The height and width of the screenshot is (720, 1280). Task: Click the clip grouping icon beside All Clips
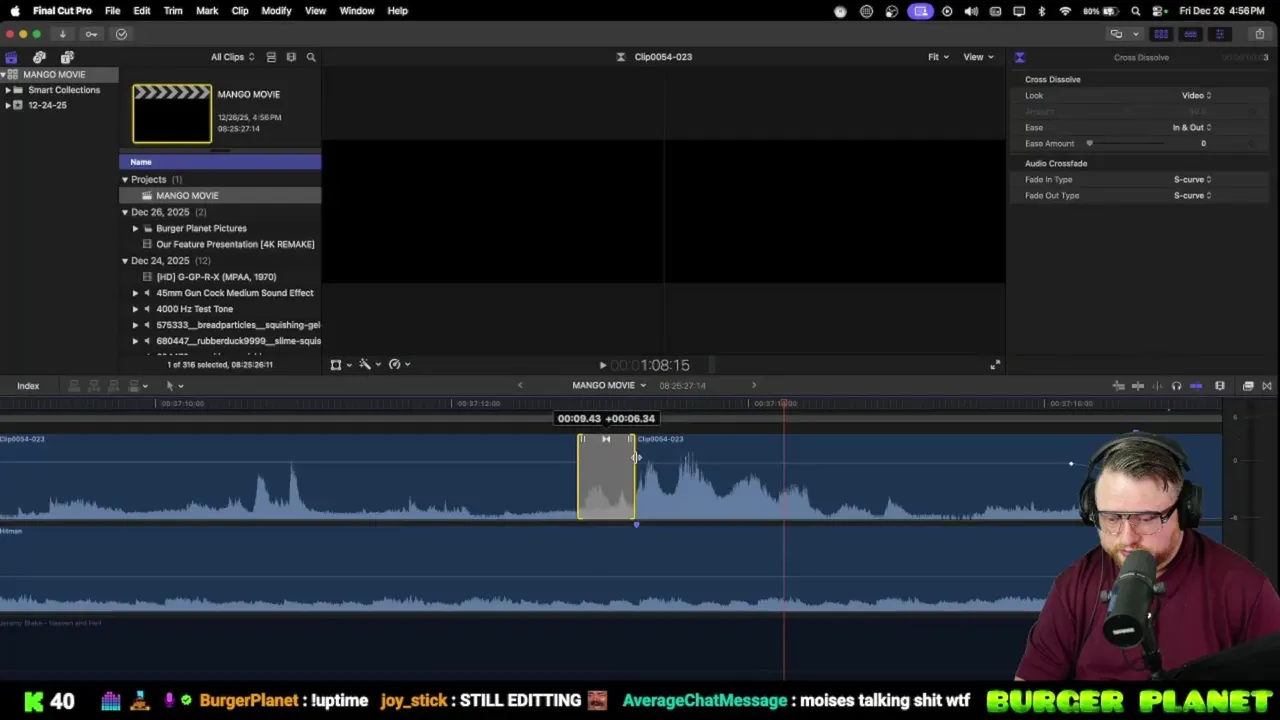coord(271,57)
